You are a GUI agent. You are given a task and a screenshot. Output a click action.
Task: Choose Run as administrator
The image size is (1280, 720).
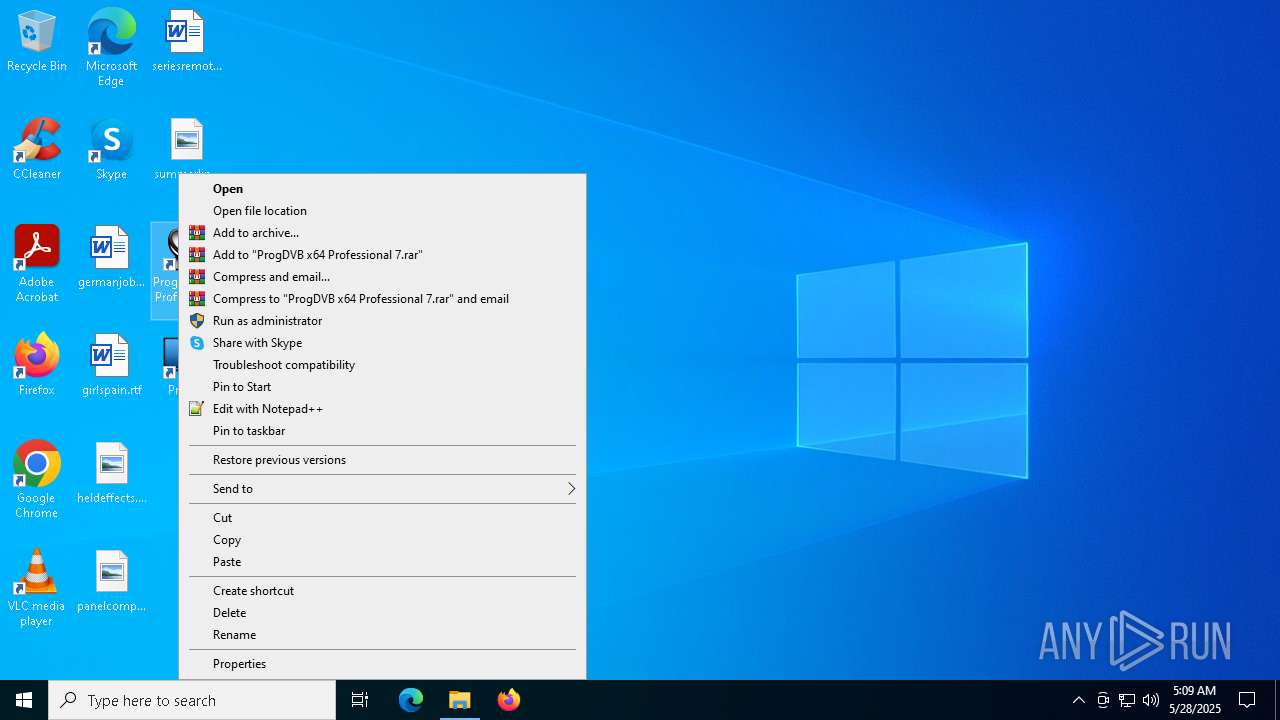click(382, 321)
